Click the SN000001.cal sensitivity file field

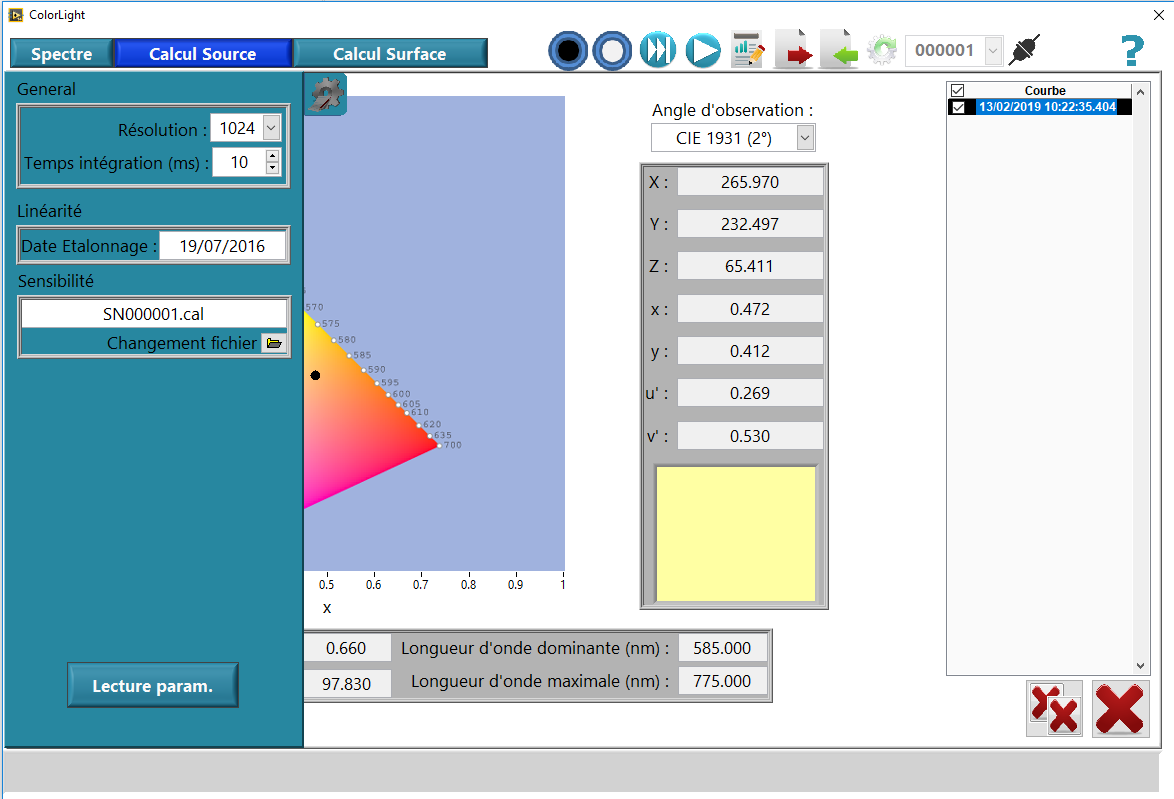pos(153,314)
